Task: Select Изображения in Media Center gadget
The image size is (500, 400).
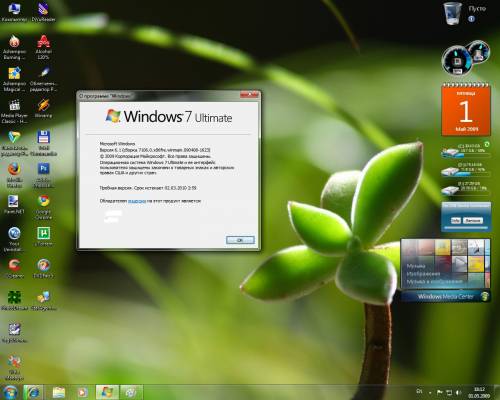Action: point(423,274)
